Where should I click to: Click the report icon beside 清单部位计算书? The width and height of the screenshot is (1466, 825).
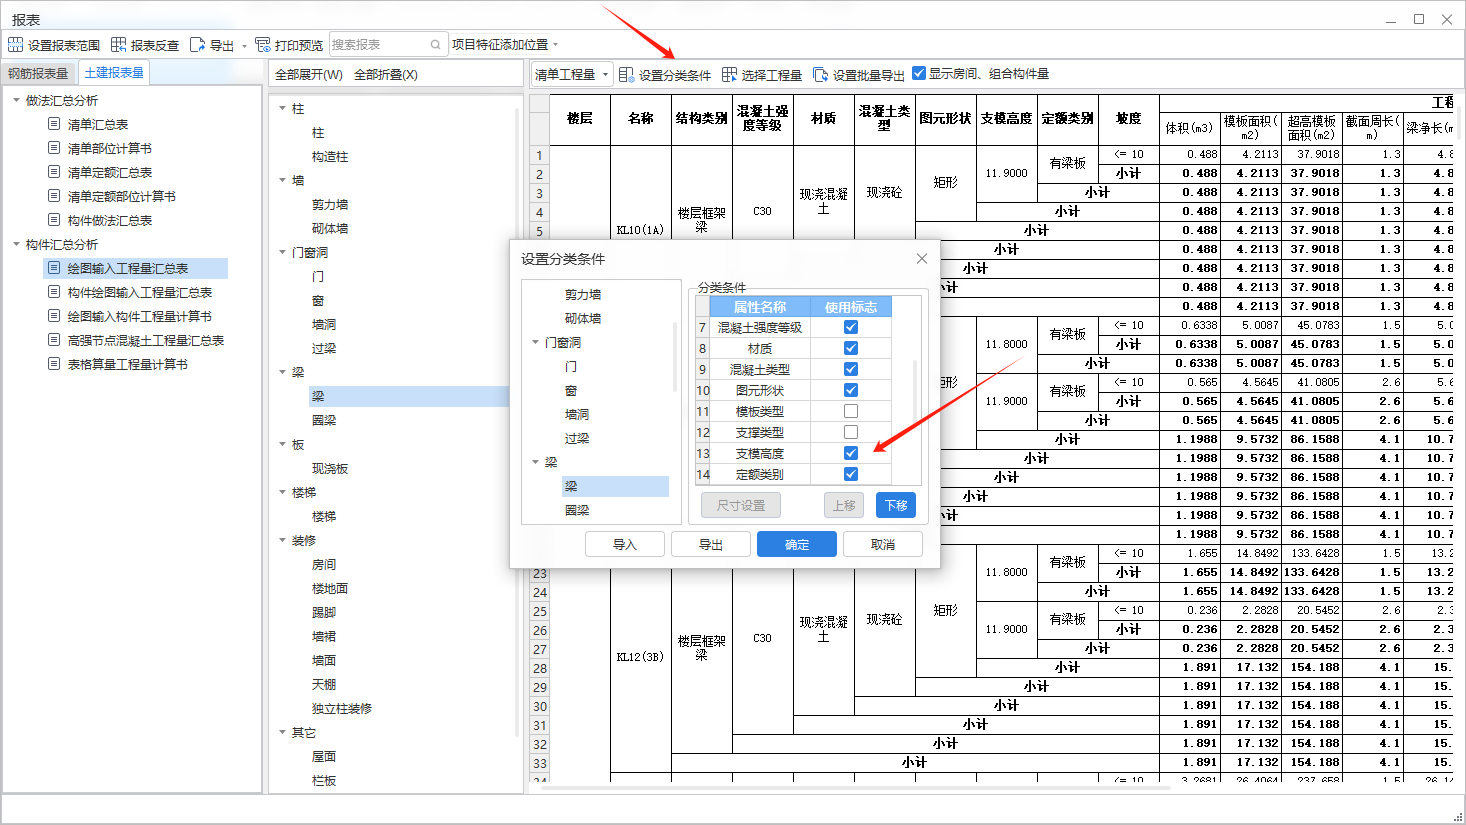[54, 148]
